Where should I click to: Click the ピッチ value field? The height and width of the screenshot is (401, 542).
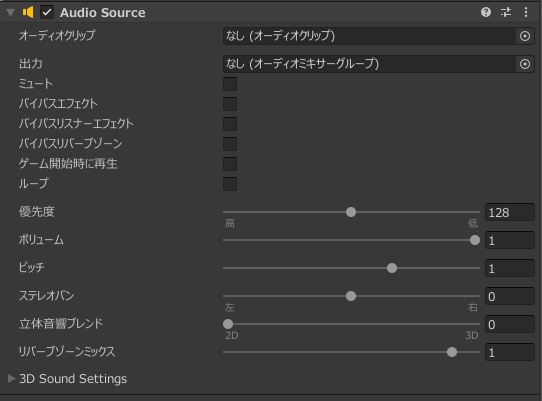coord(510,268)
